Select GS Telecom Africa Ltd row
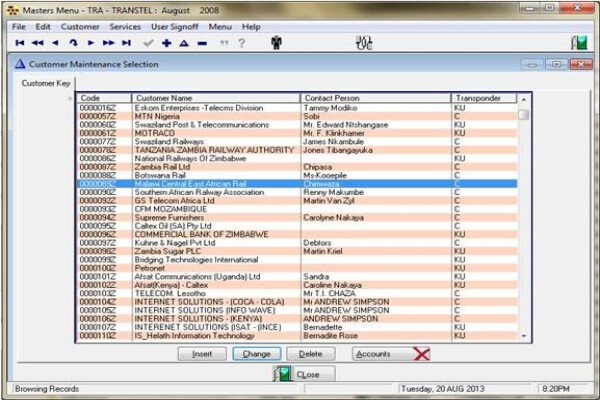This screenshot has width=600, height=400. (x=297, y=201)
